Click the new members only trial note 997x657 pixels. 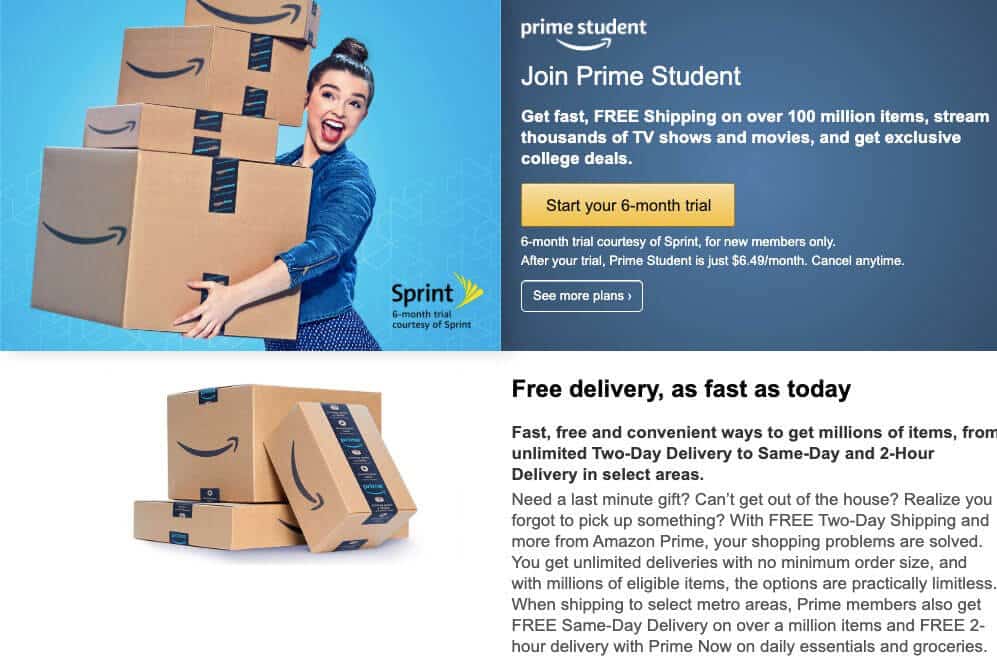pos(678,242)
